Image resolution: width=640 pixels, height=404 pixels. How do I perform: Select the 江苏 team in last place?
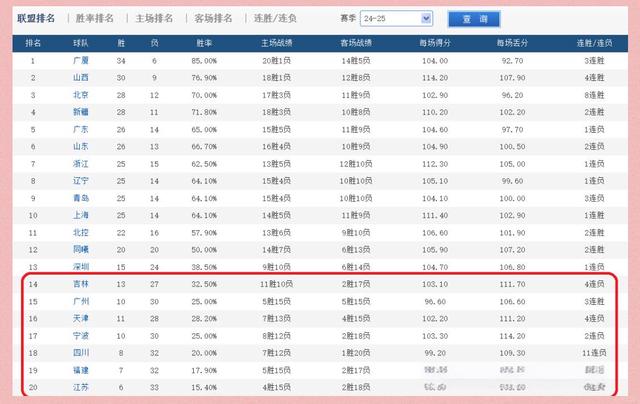pos(82,387)
